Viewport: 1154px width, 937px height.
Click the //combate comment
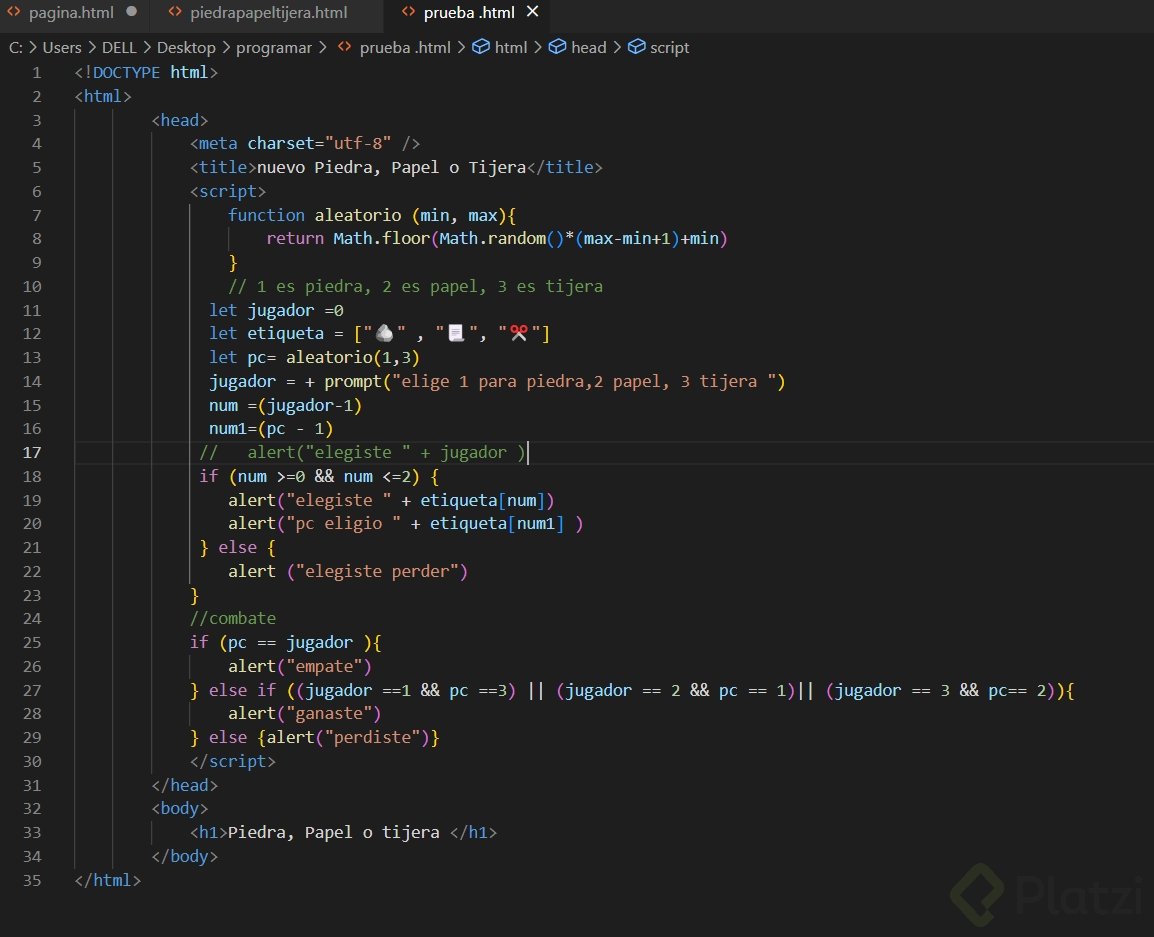[x=233, y=618]
